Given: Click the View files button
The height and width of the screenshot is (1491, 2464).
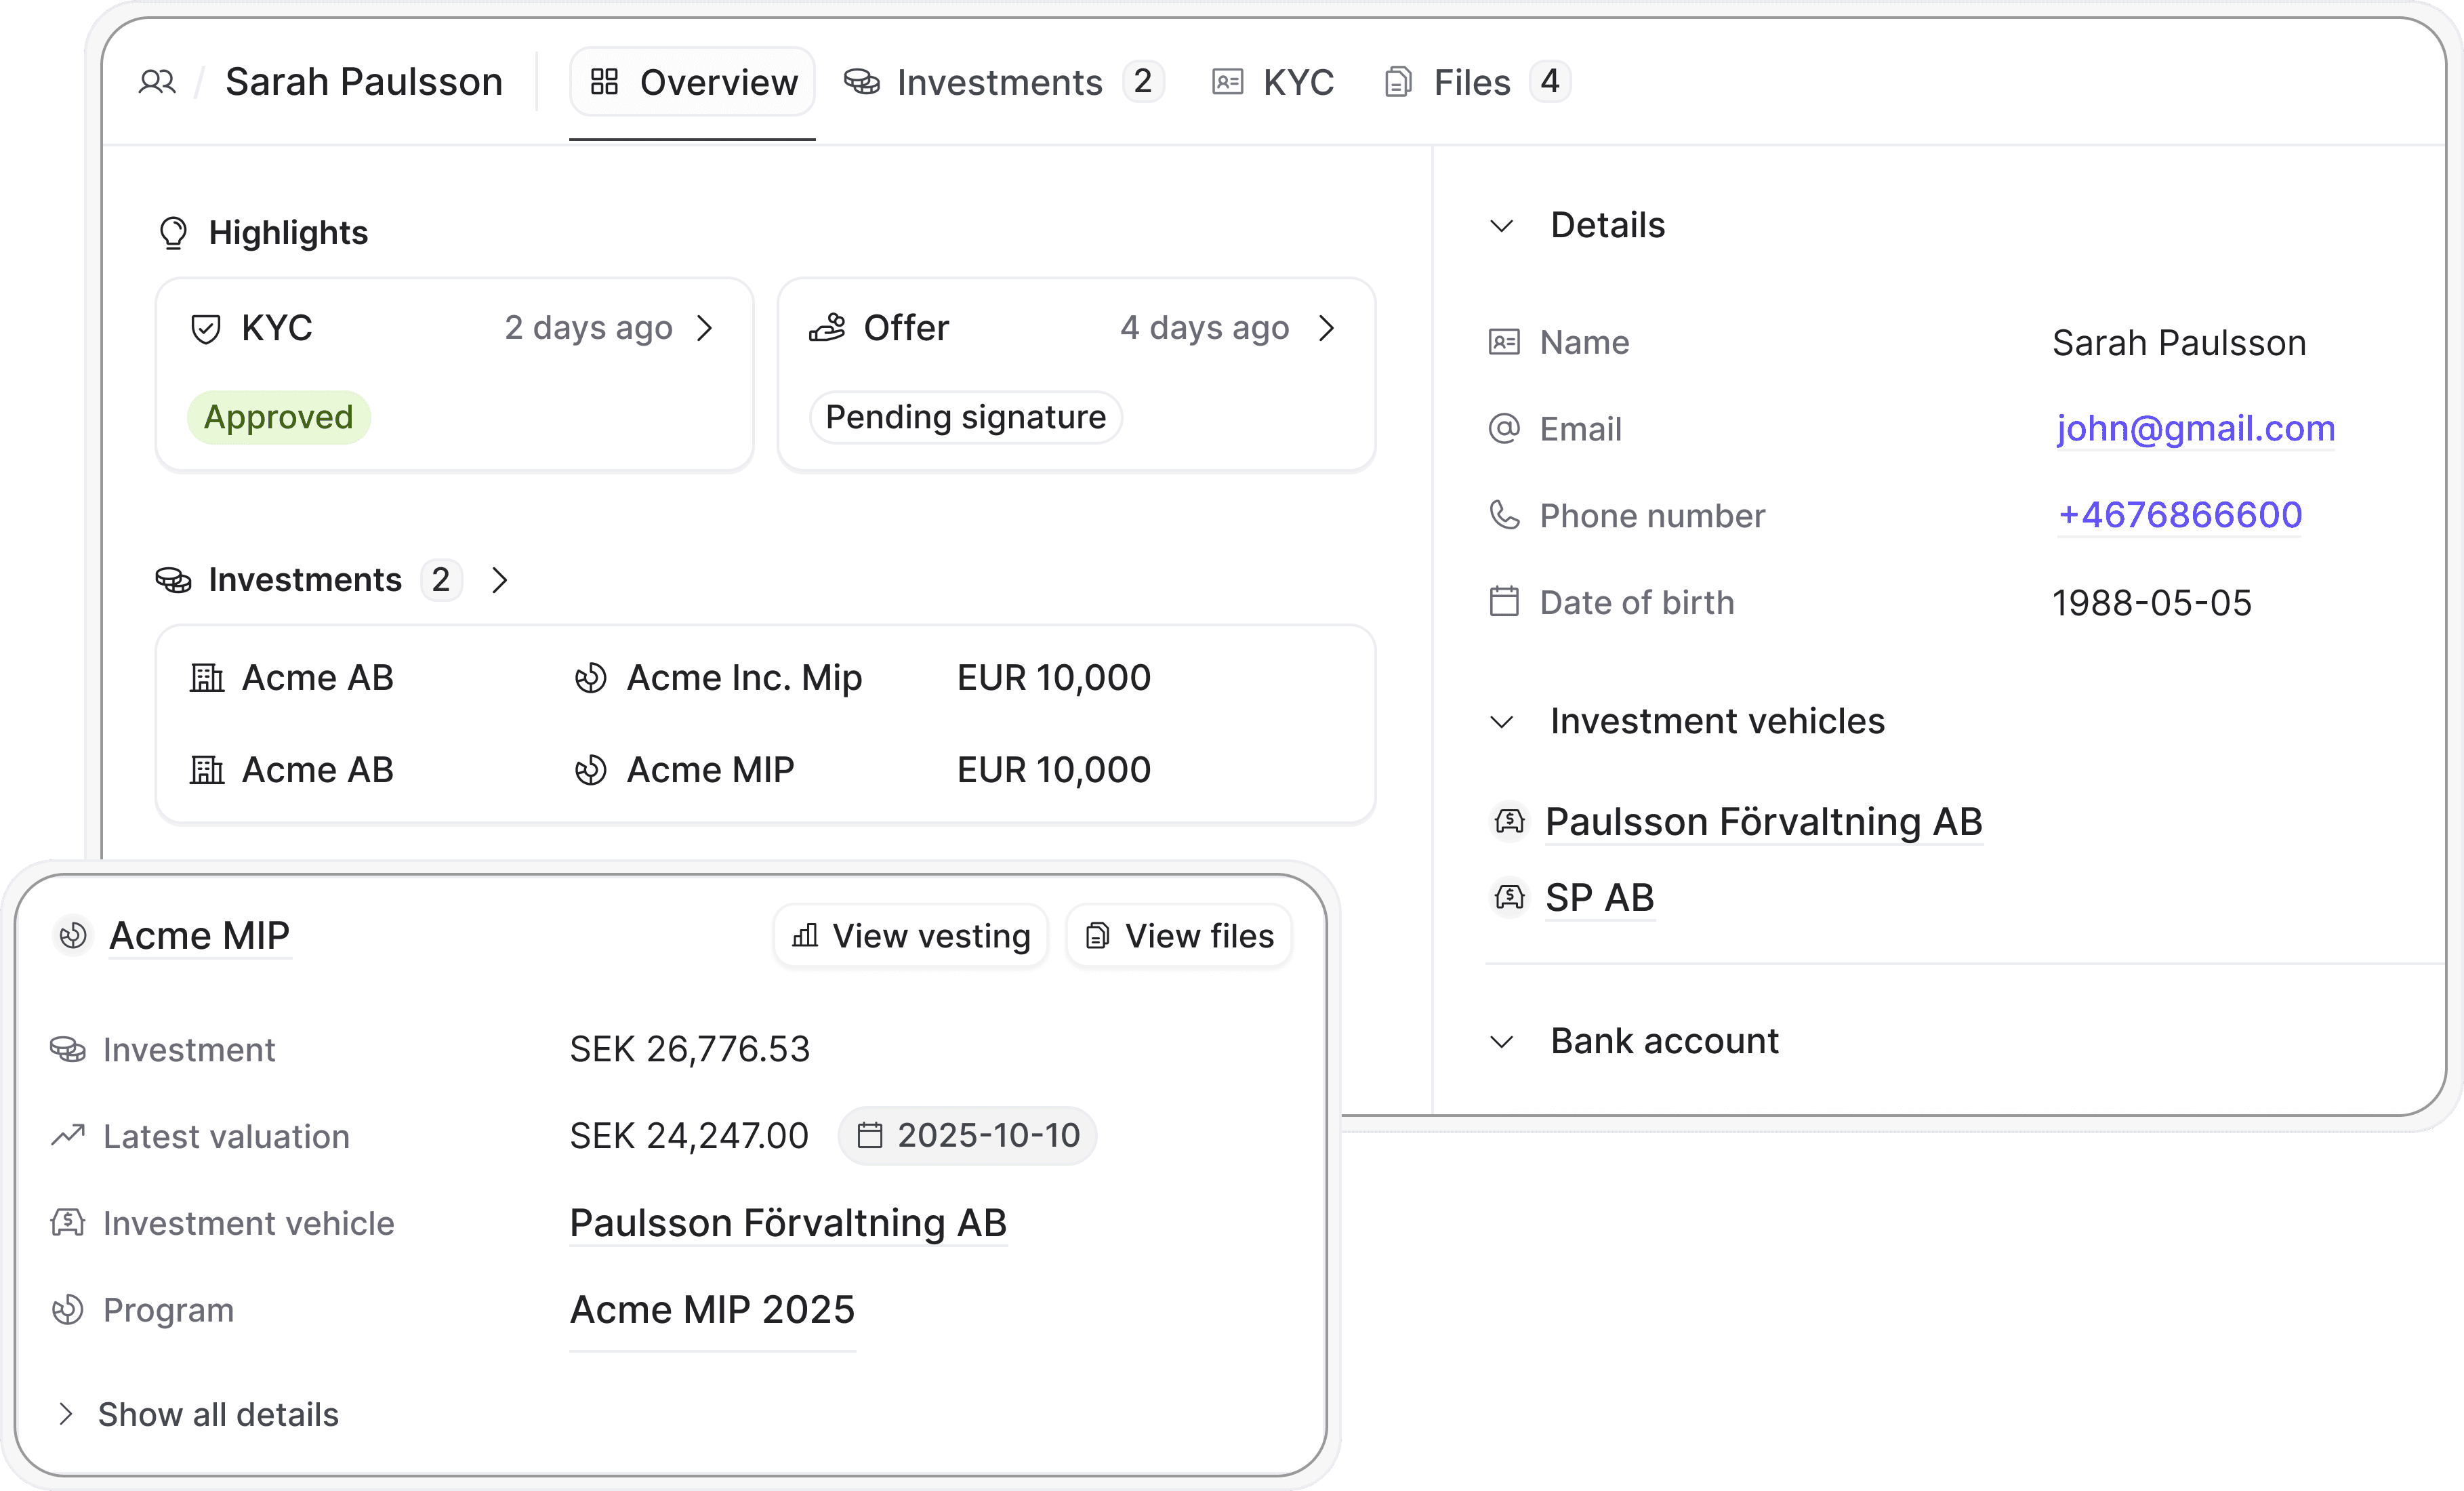Looking at the screenshot, I should pos(1179,936).
